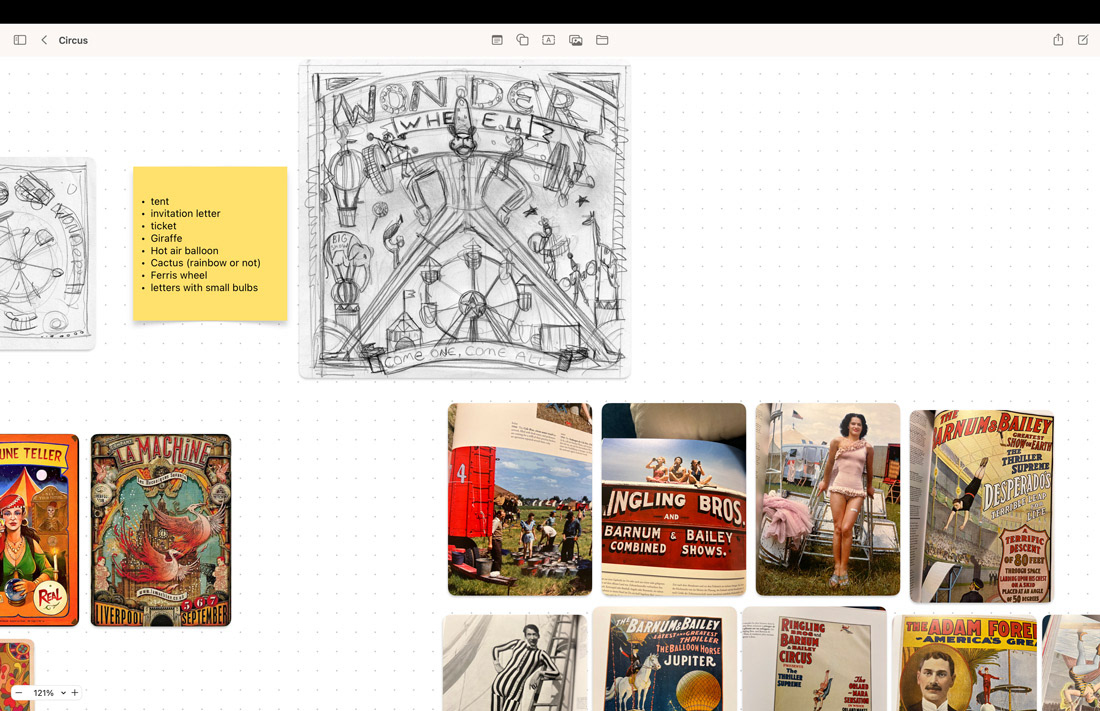1100x711 pixels.
Task: Click 'letters with small bulbs' line
Action: pyautogui.click(x=204, y=288)
